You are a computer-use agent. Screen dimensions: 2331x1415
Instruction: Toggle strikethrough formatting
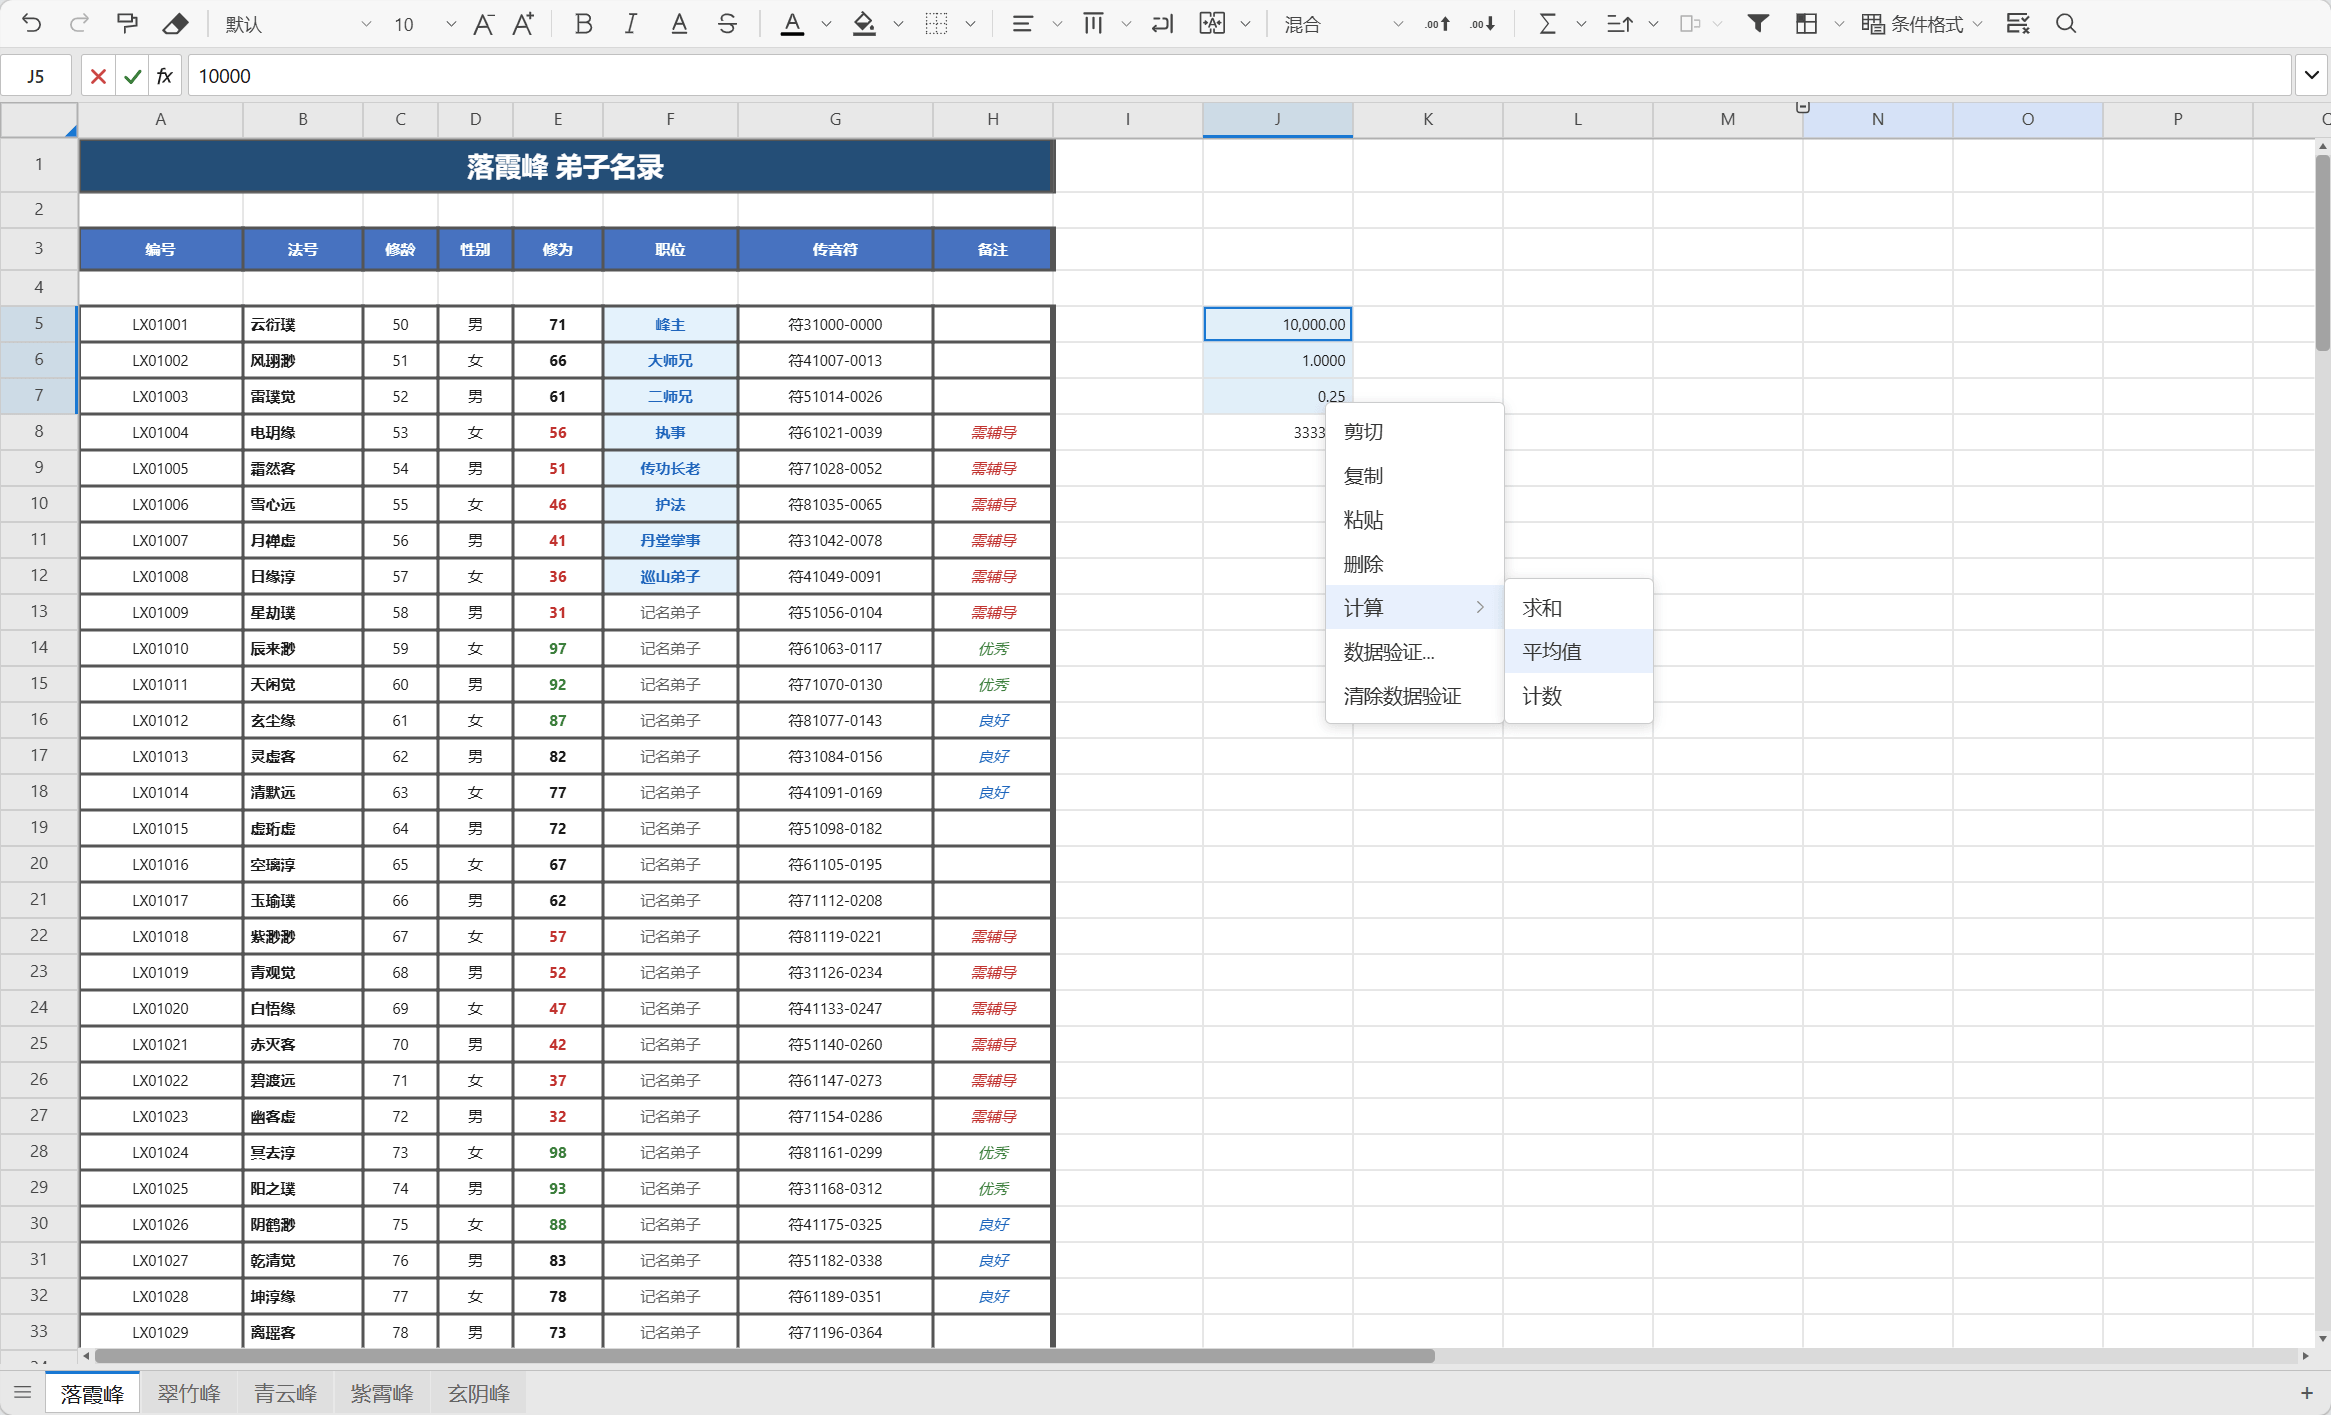click(x=727, y=24)
